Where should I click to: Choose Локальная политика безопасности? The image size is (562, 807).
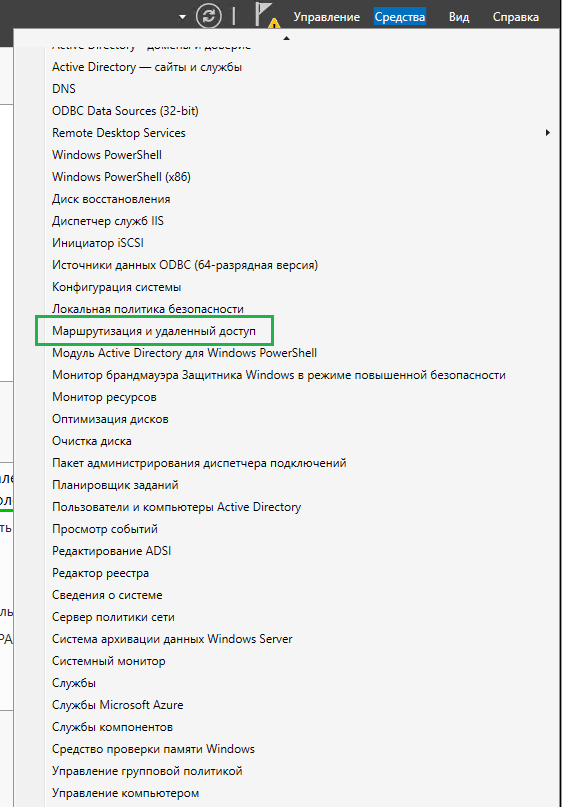148,309
